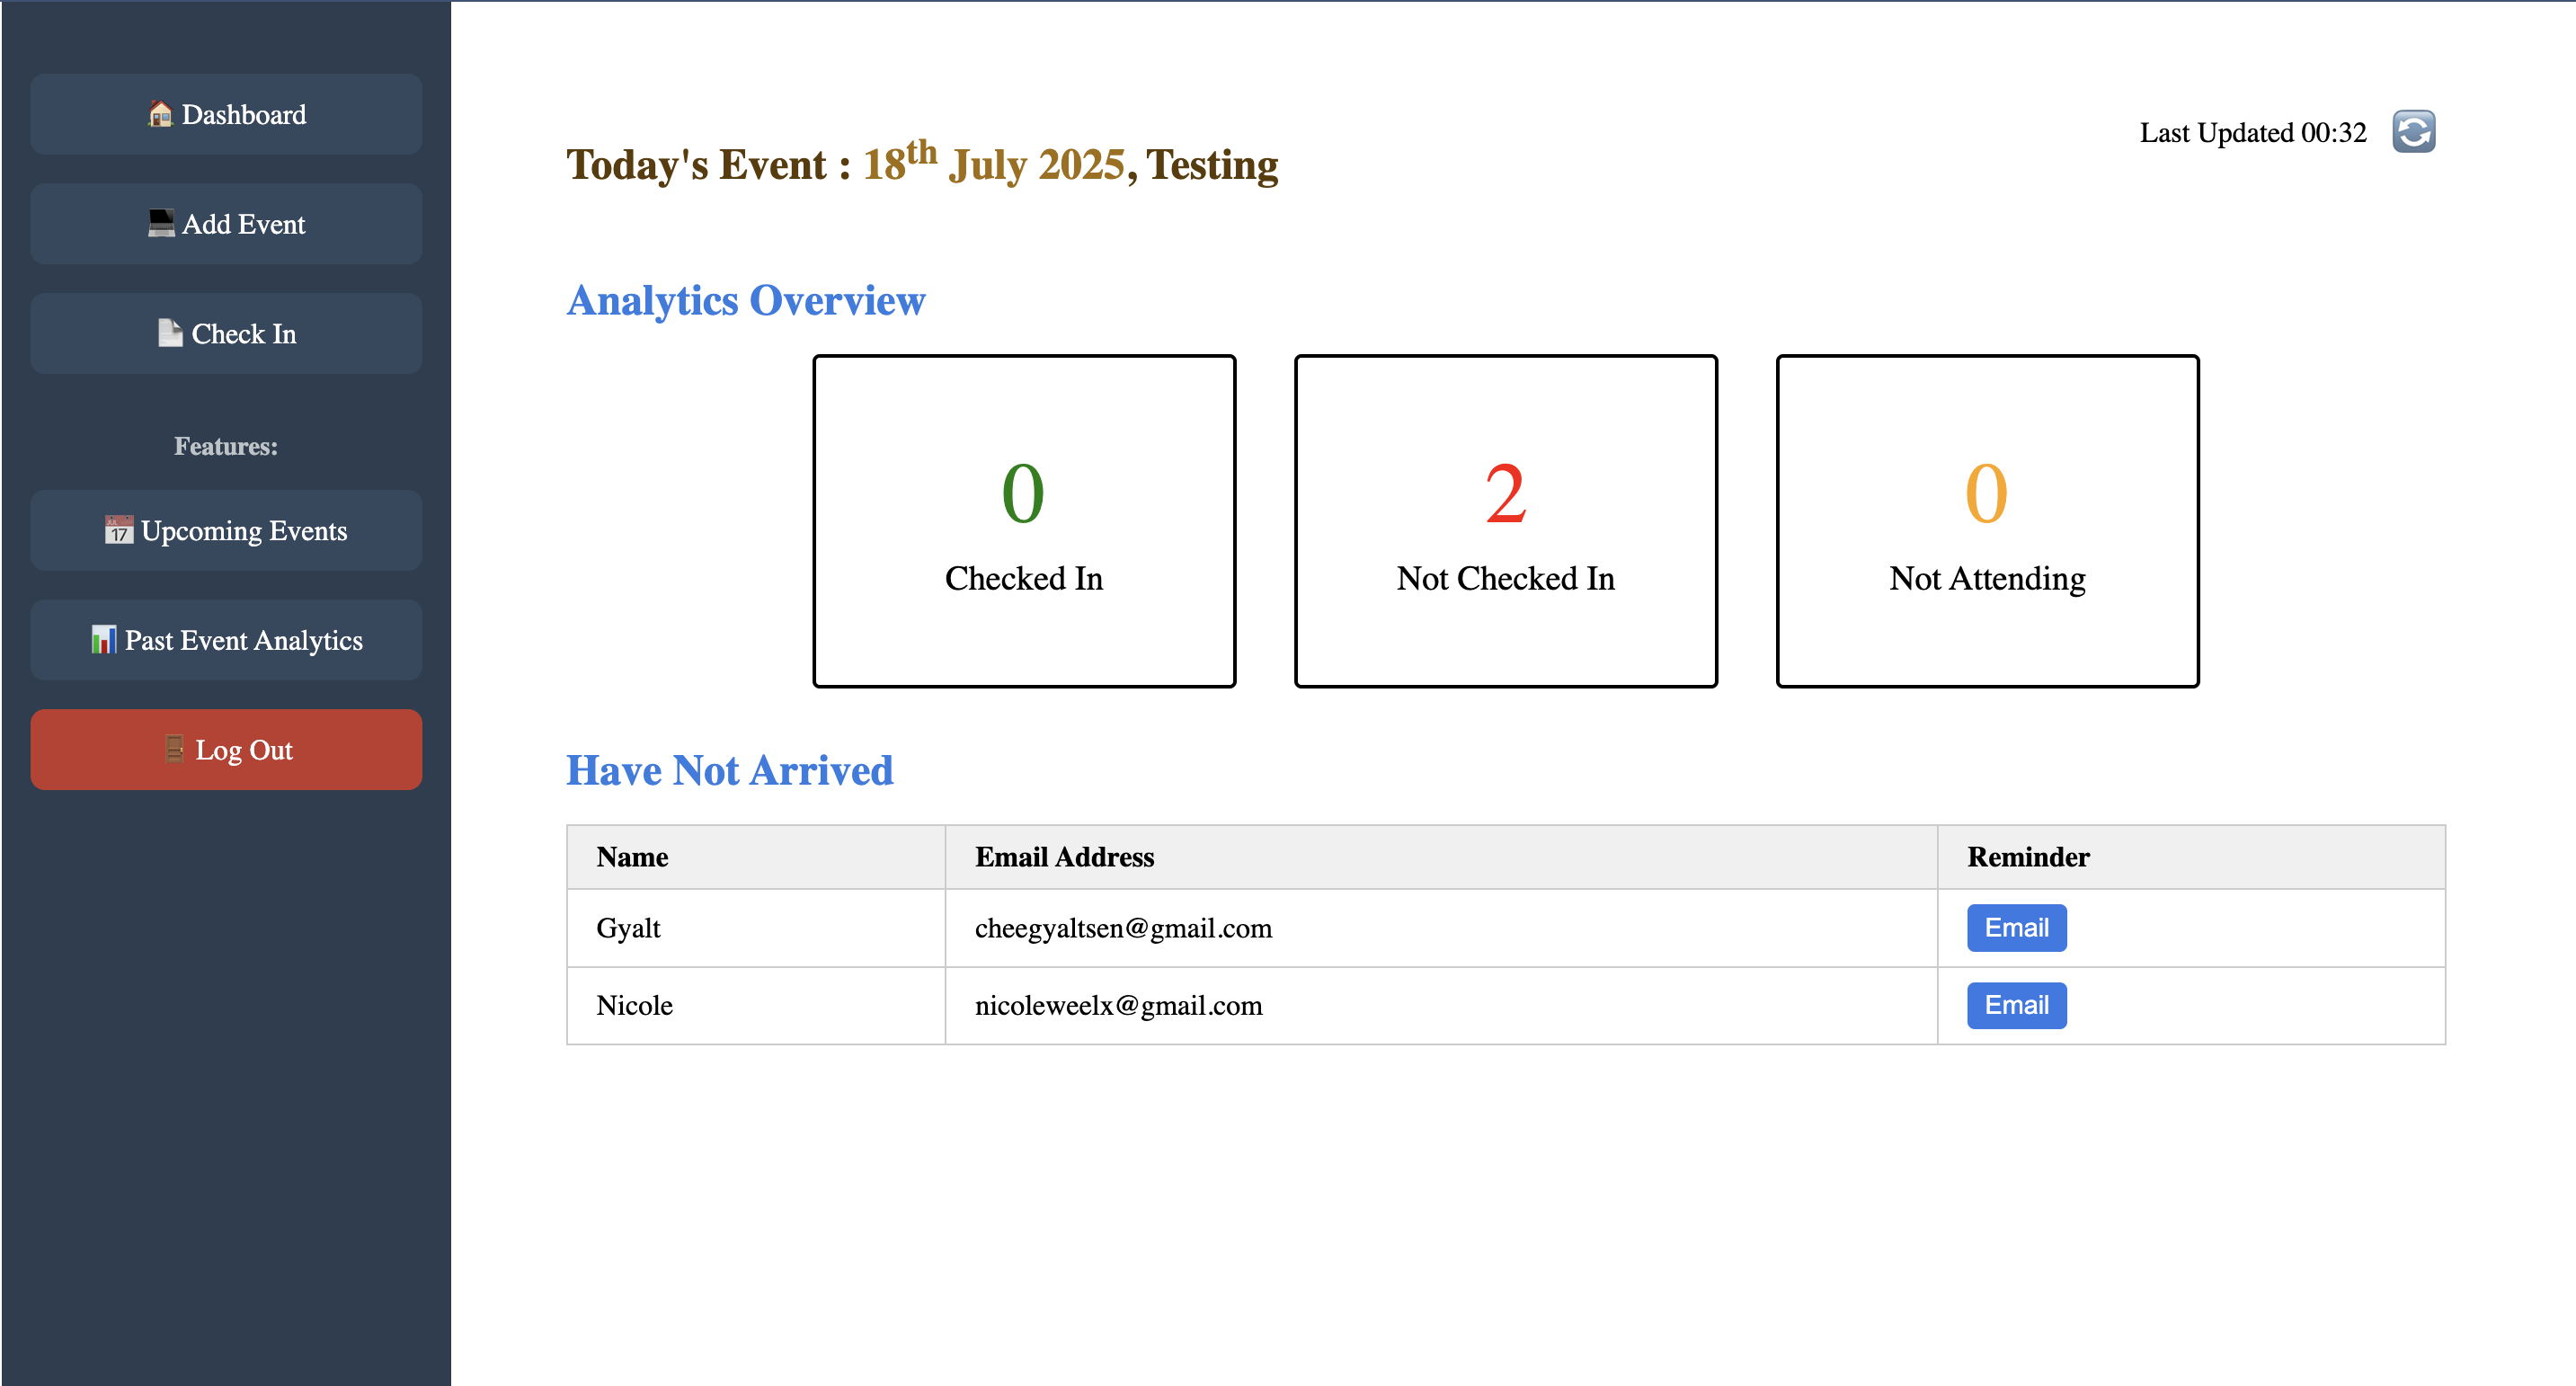Click the house icon on Dashboard
Viewport: 2576px width, 1386px height.
click(x=160, y=115)
